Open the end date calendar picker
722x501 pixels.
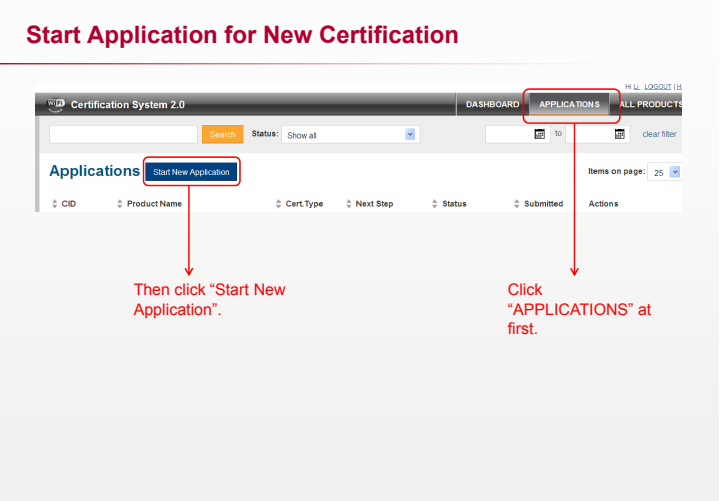(x=620, y=134)
